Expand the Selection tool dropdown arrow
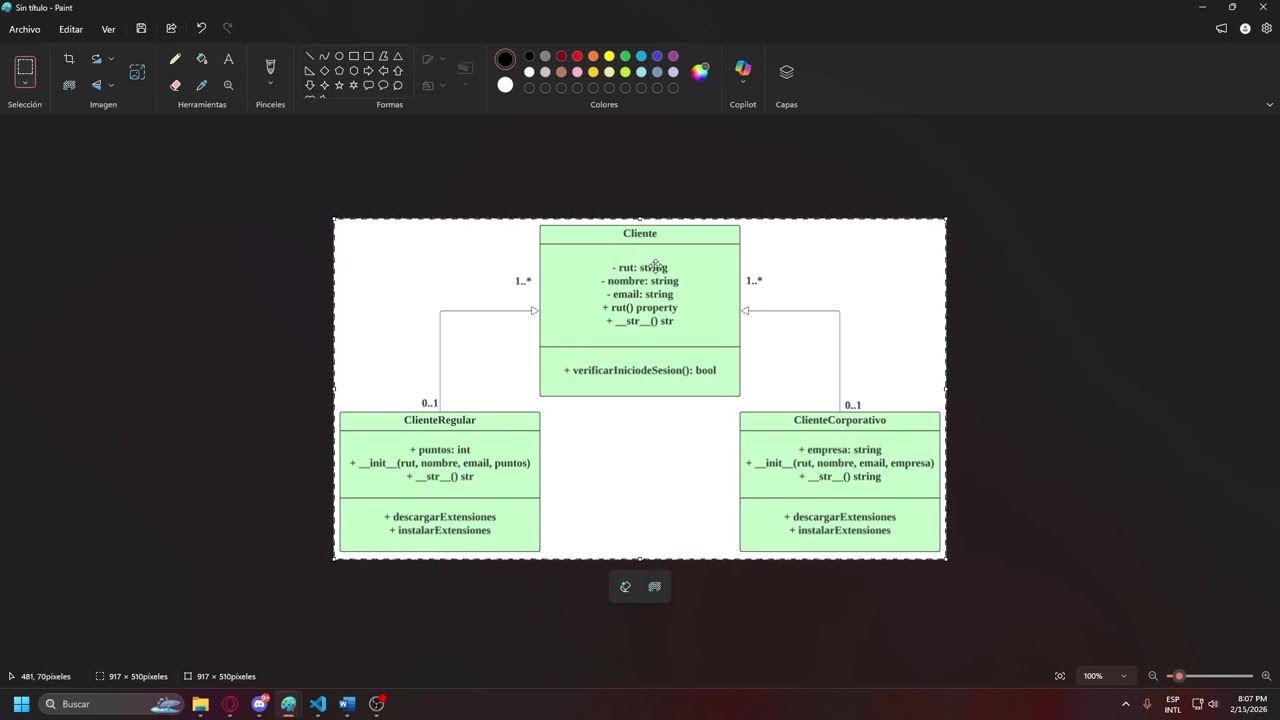1280x720 pixels. click(25, 84)
